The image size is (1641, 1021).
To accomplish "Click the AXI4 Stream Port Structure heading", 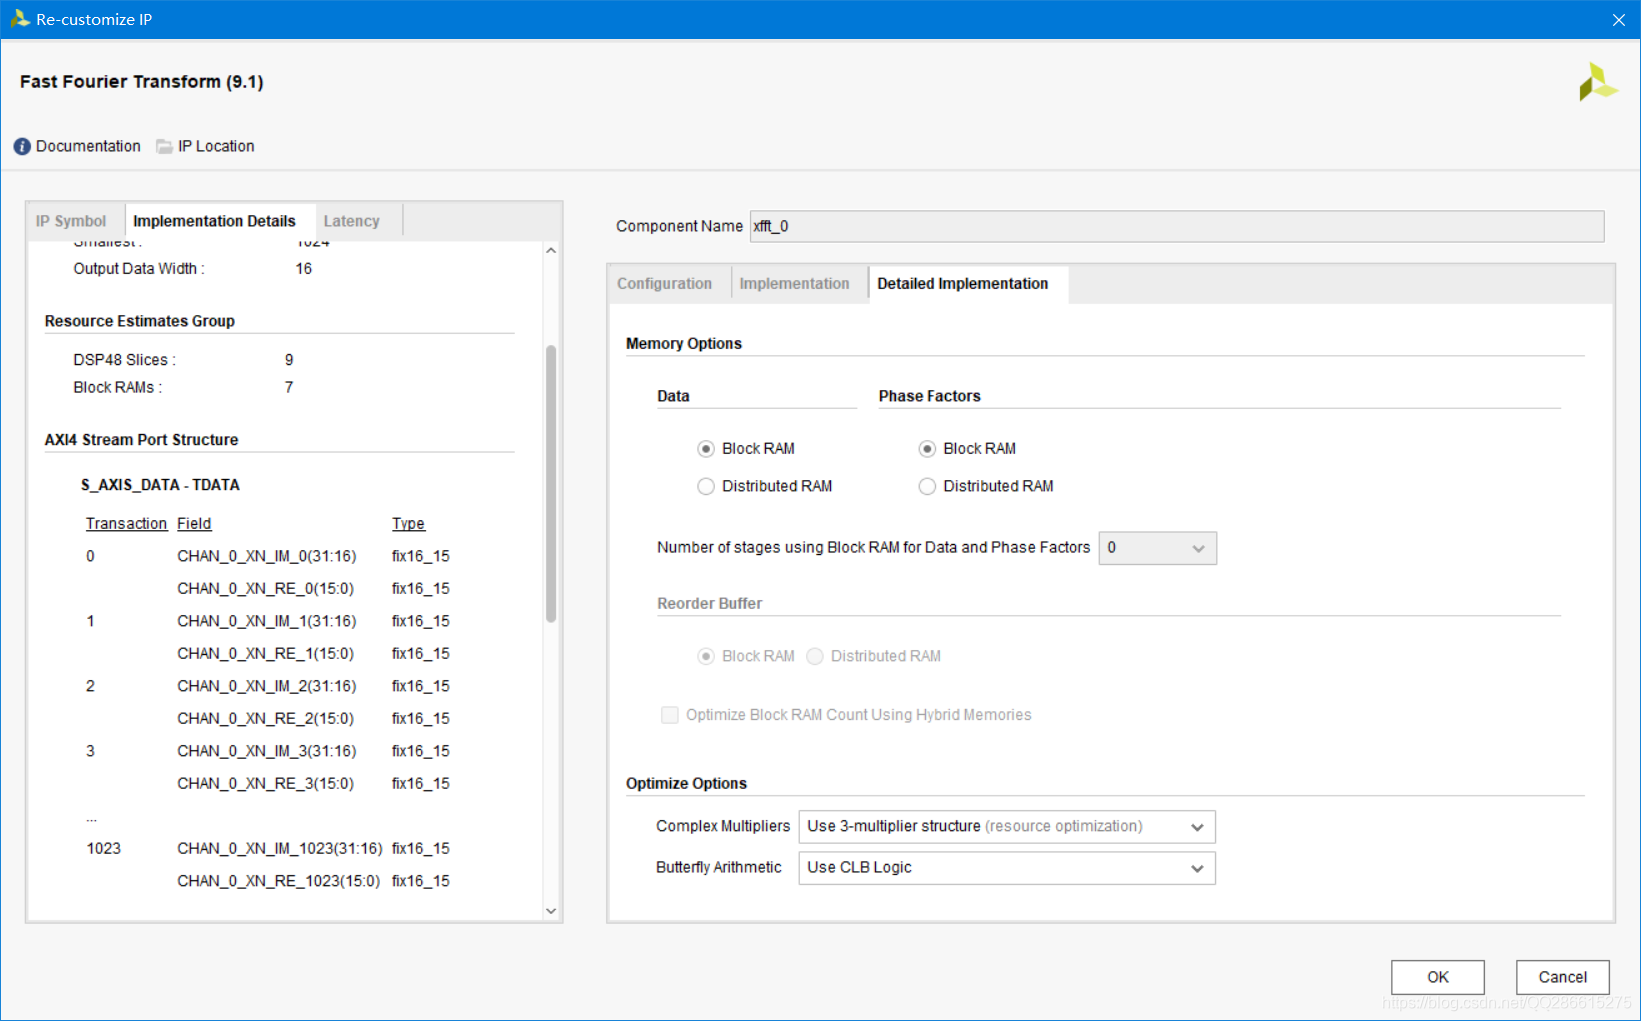I will [142, 440].
